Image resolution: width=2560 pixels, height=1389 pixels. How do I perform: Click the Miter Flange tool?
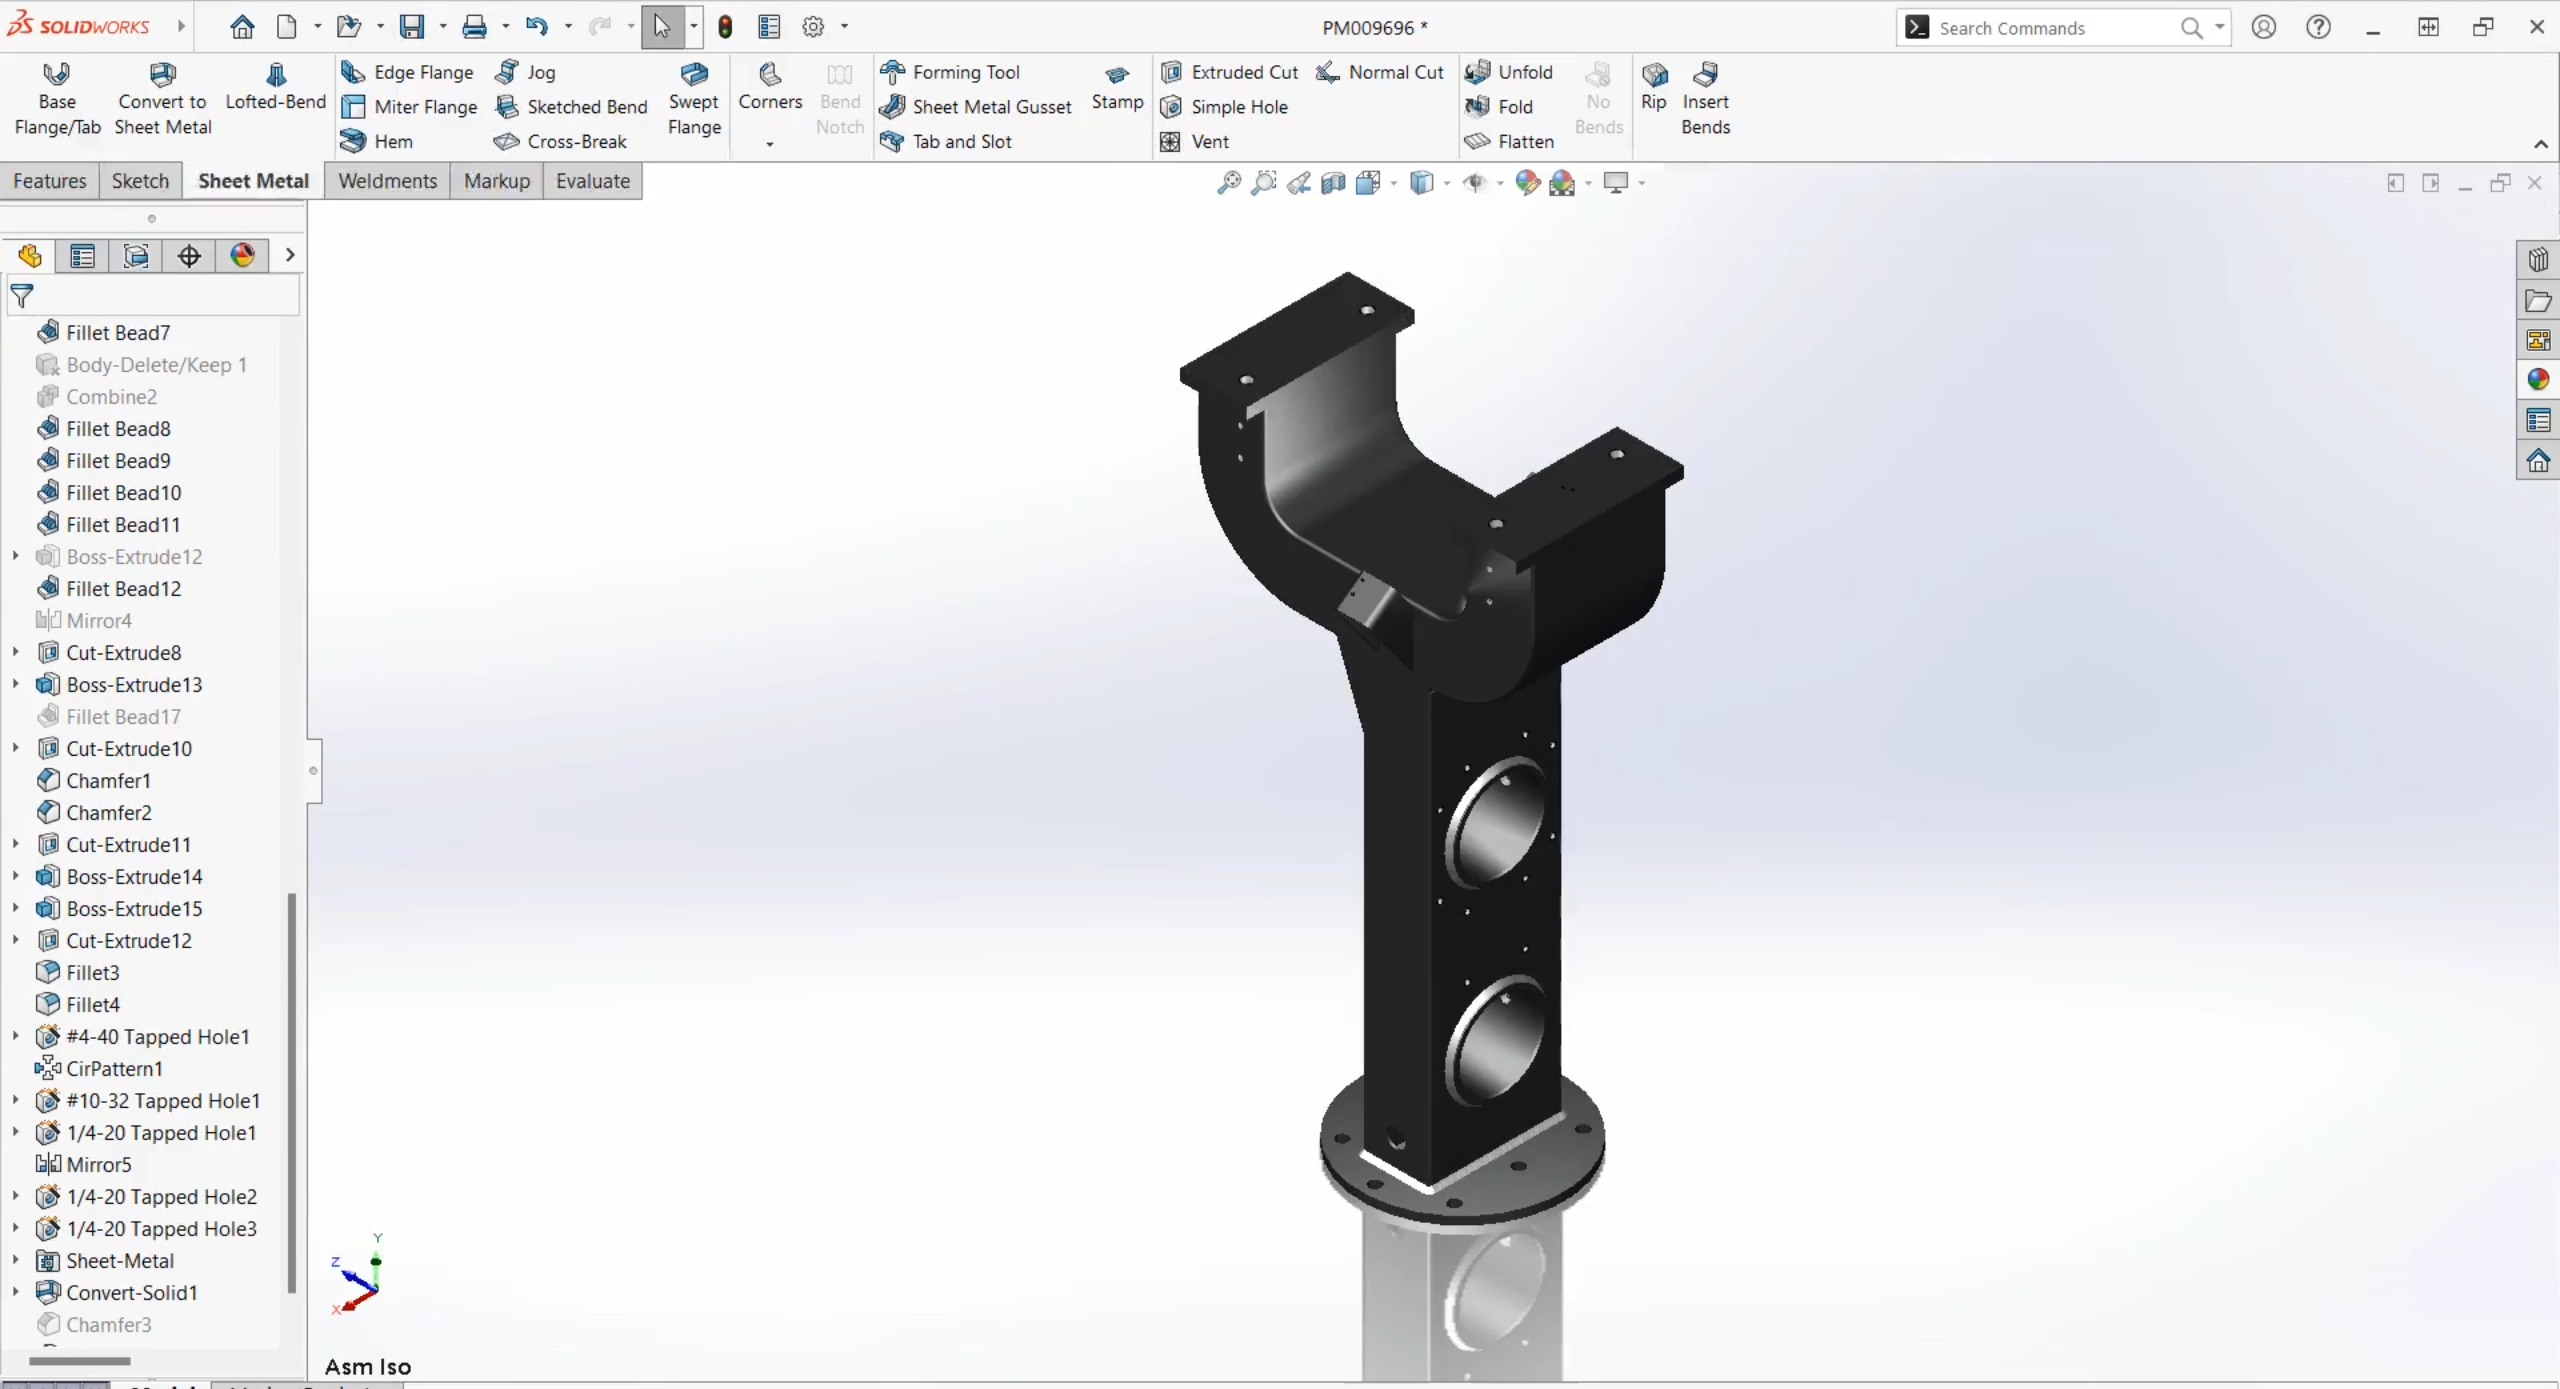(409, 107)
